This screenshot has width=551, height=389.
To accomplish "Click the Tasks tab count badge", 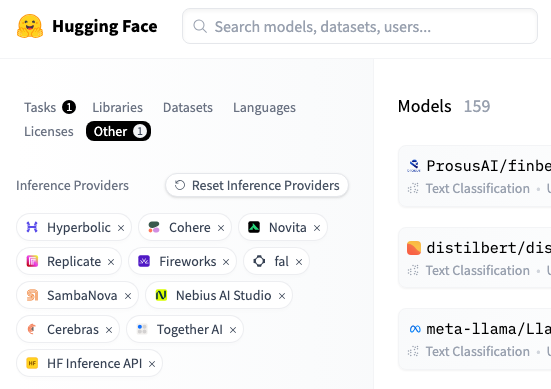I will click(69, 107).
